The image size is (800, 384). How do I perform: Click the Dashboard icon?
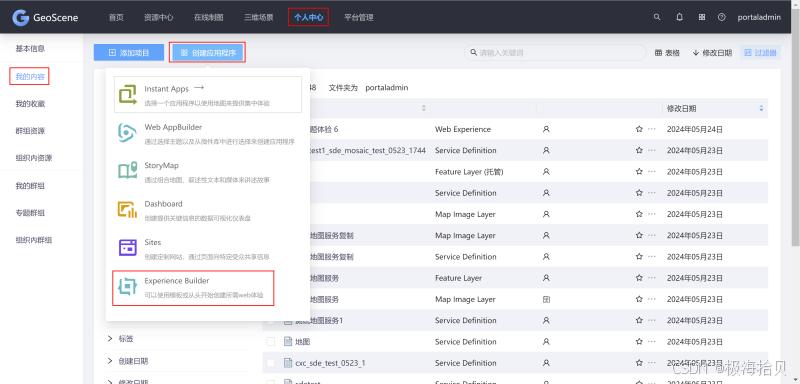pos(128,209)
